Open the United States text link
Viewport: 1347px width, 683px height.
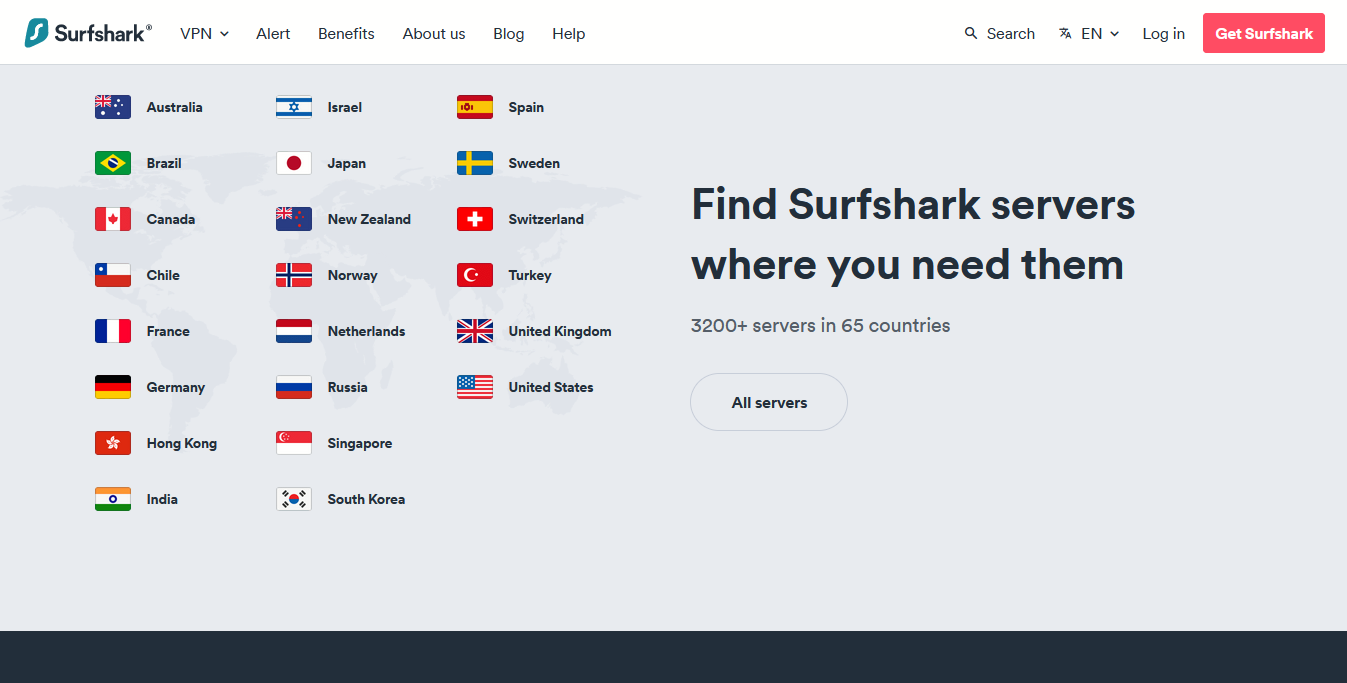(x=551, y=387)
